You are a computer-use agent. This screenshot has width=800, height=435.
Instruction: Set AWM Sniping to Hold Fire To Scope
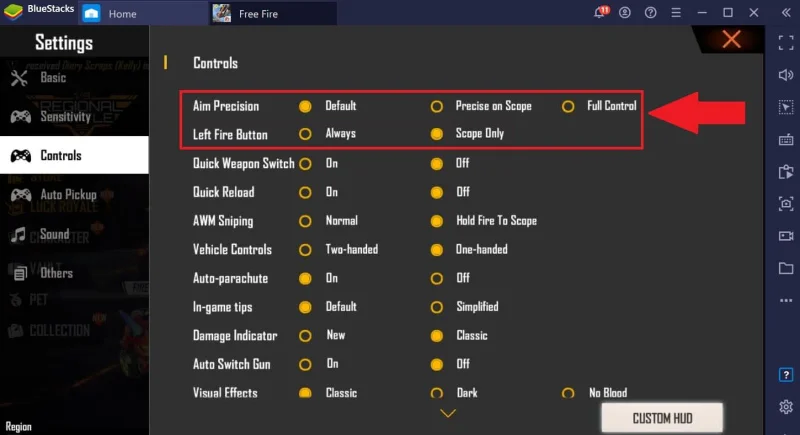[437, 221]
